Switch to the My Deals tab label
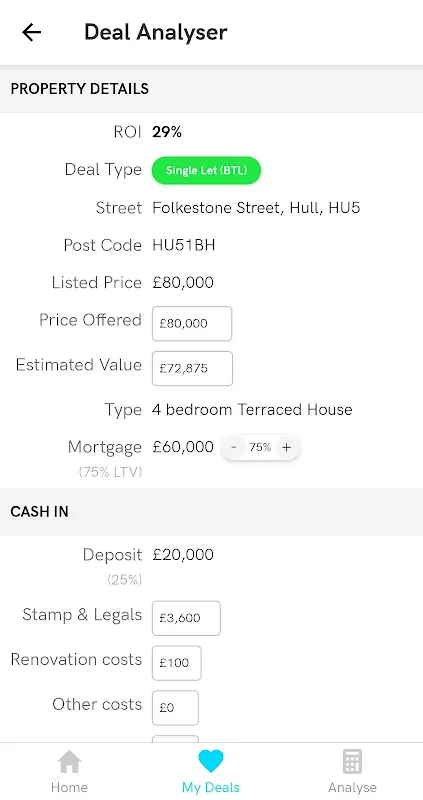Image resolution: width=423 pixels, height=800 pixels. point(211,787)
